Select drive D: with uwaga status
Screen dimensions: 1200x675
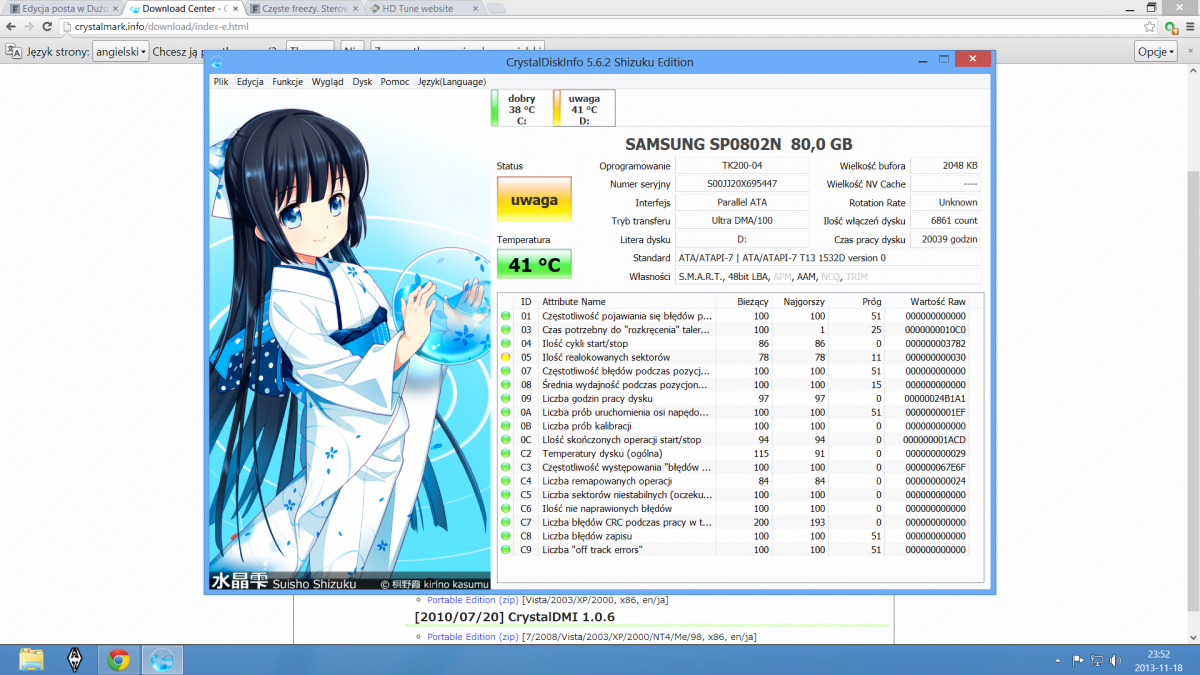point(584,108)
